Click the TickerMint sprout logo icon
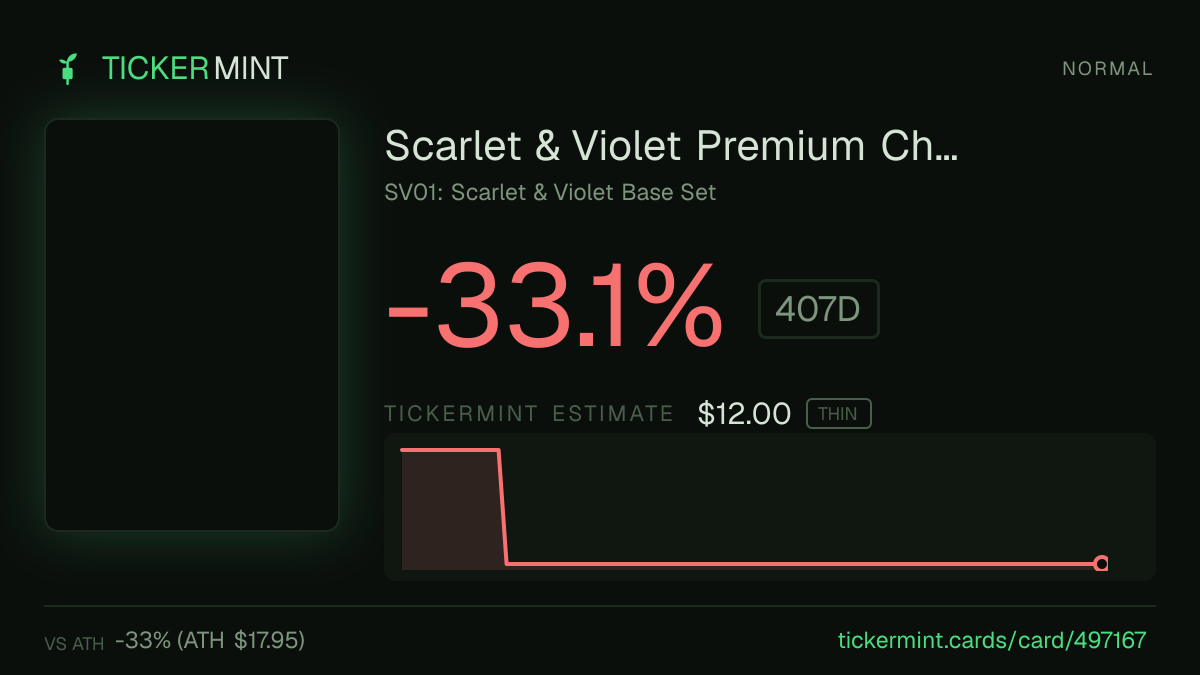This screenshot has width=1200, height=675. pos(68,69)
